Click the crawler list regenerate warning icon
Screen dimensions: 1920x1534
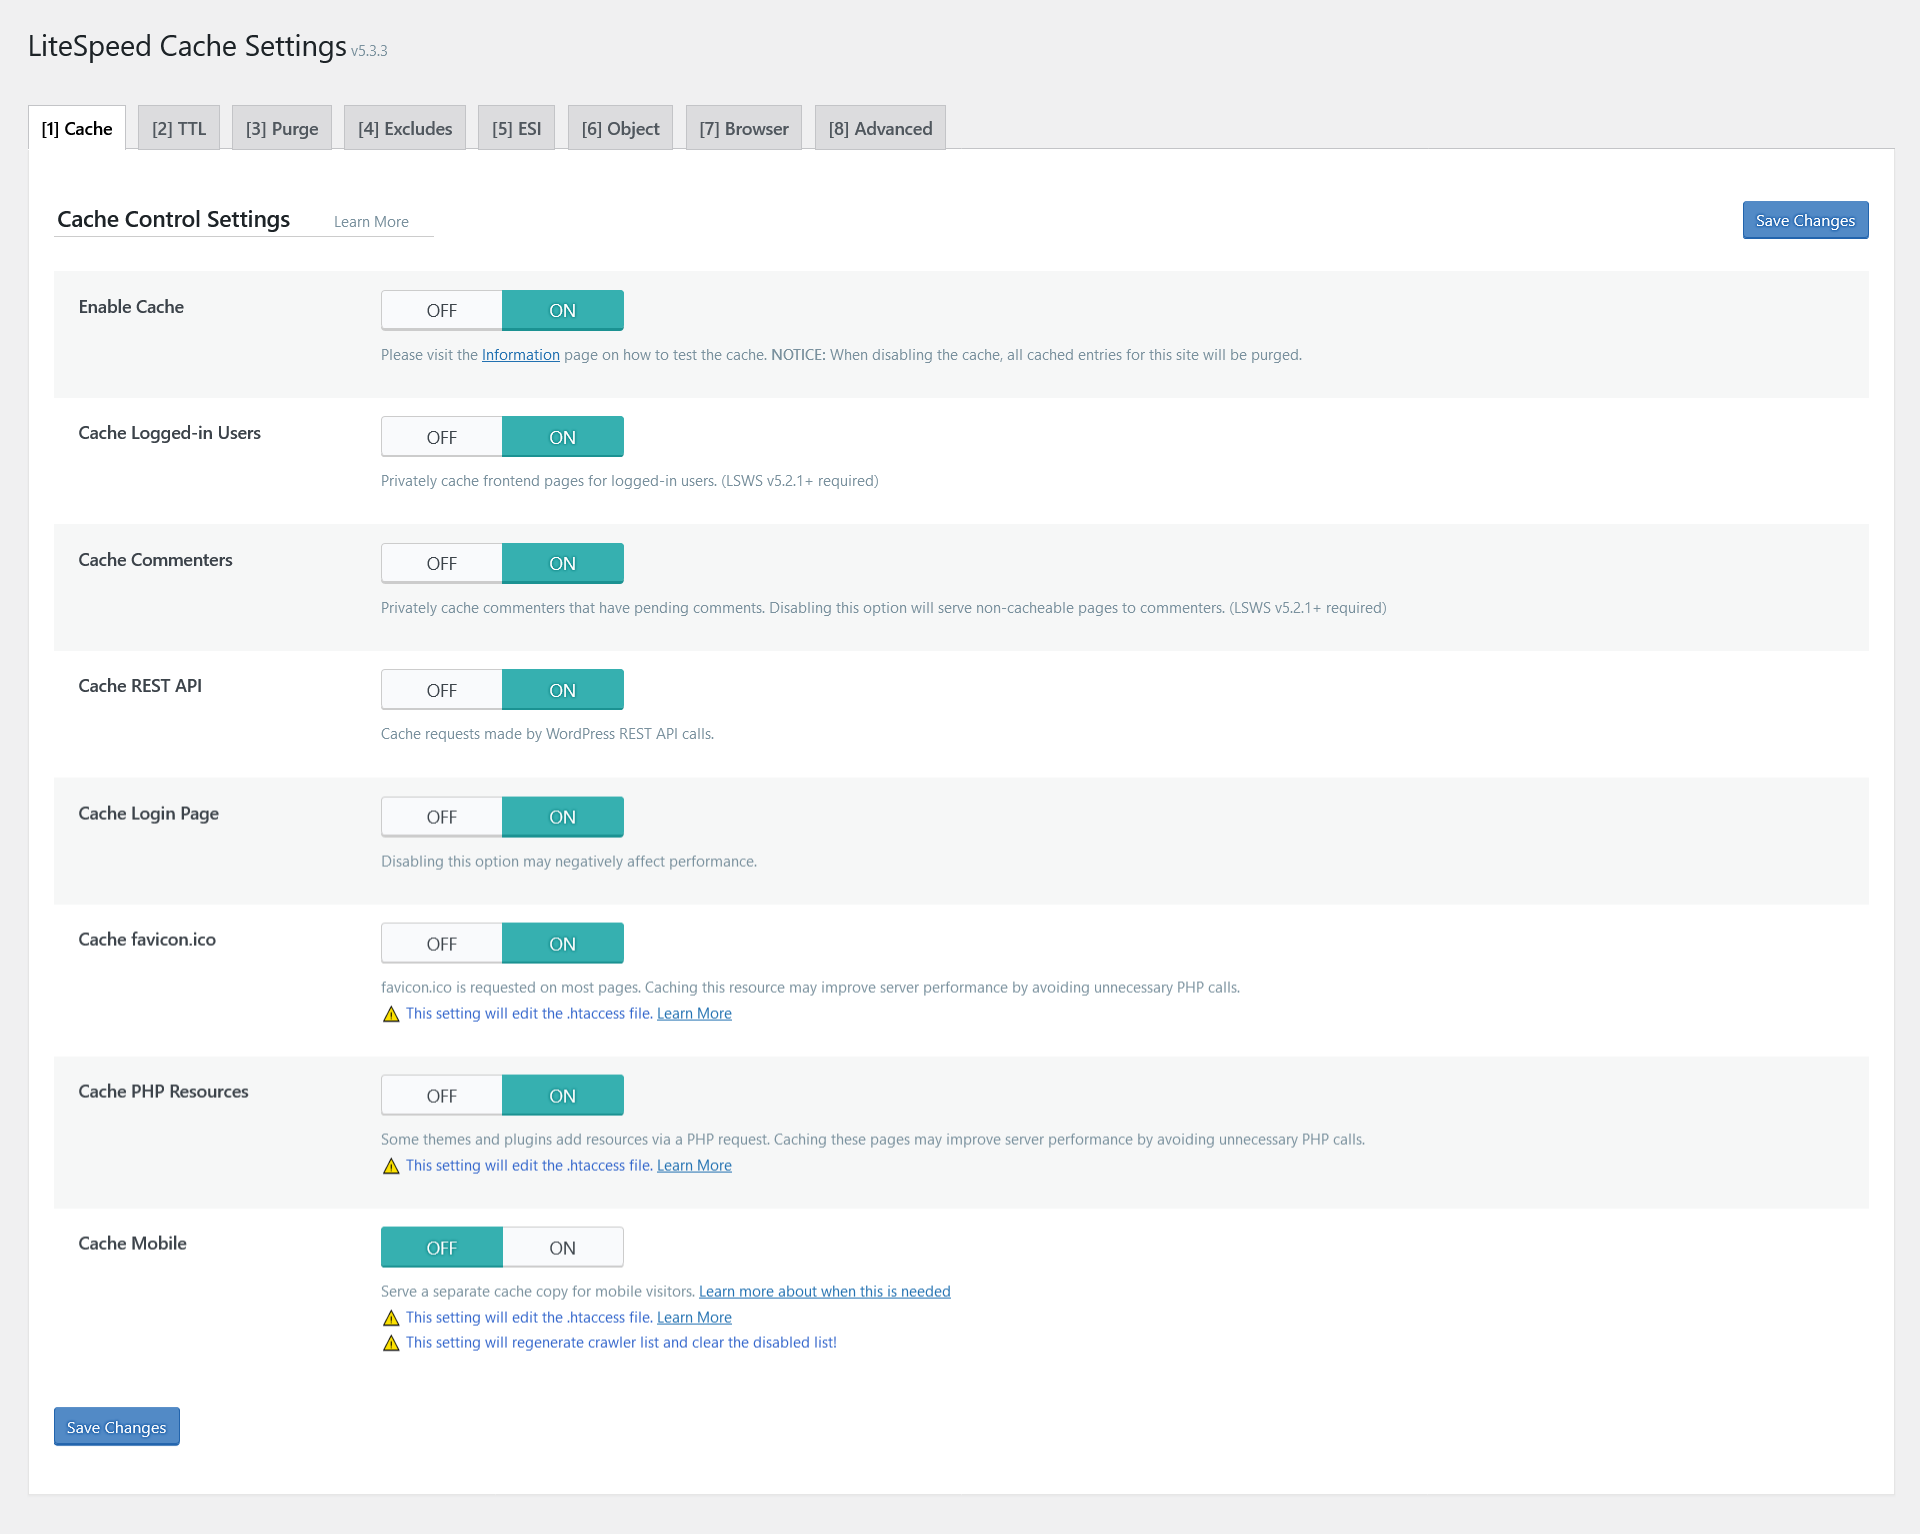[391, 1343]
